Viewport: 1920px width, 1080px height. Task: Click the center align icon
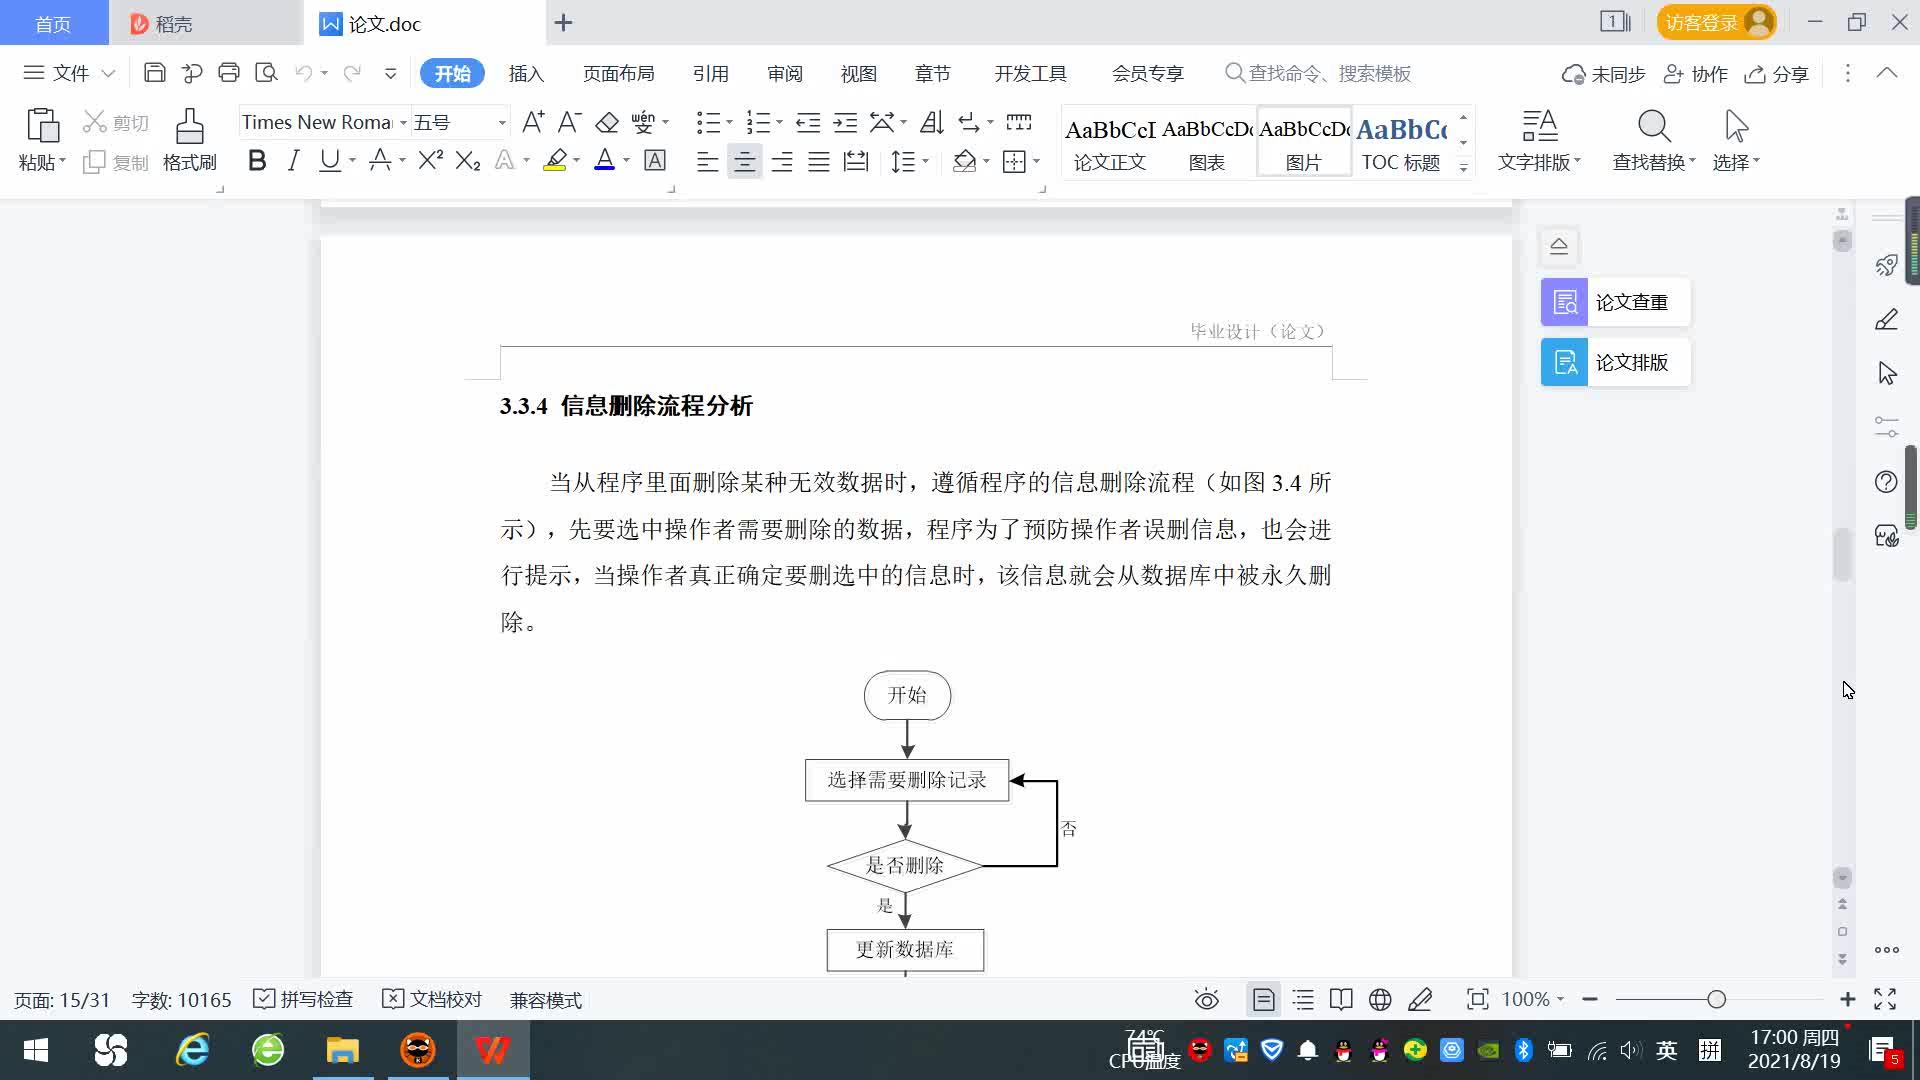[x=744, y=162]
